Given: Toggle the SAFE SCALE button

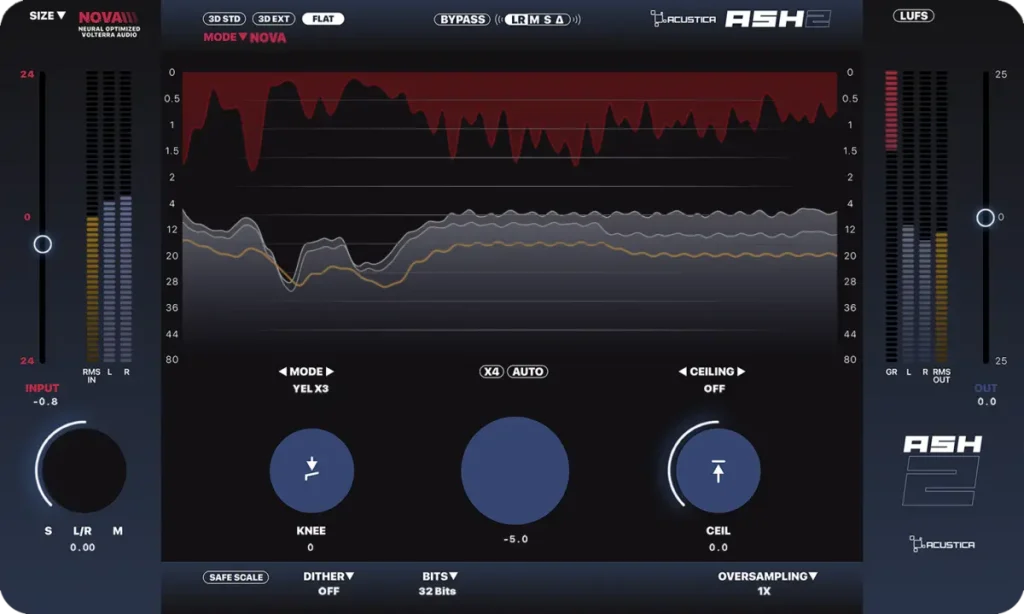Looking at the screenshot, I should [x=236, y=577].
